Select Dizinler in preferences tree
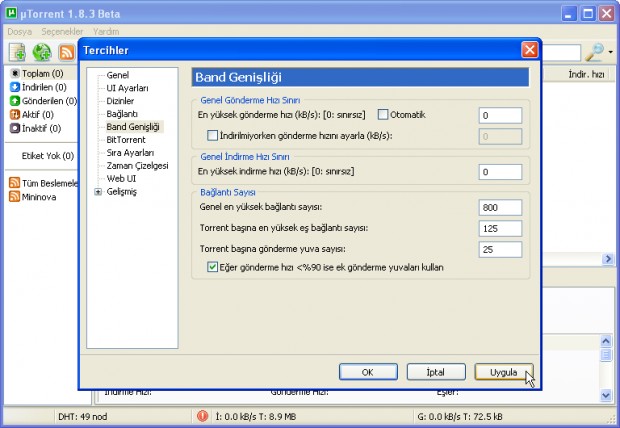This screenshot has height=428, width=620. (120, 101)
